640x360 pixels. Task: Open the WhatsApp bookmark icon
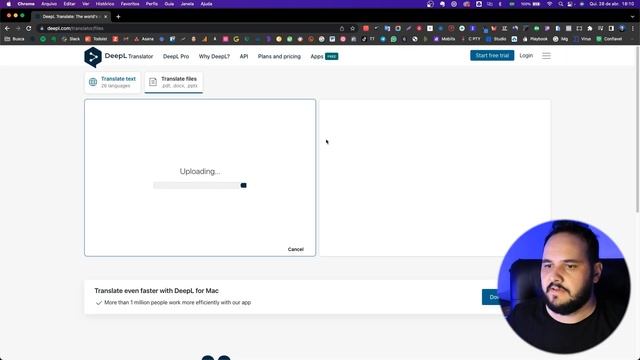pos(393,39)
